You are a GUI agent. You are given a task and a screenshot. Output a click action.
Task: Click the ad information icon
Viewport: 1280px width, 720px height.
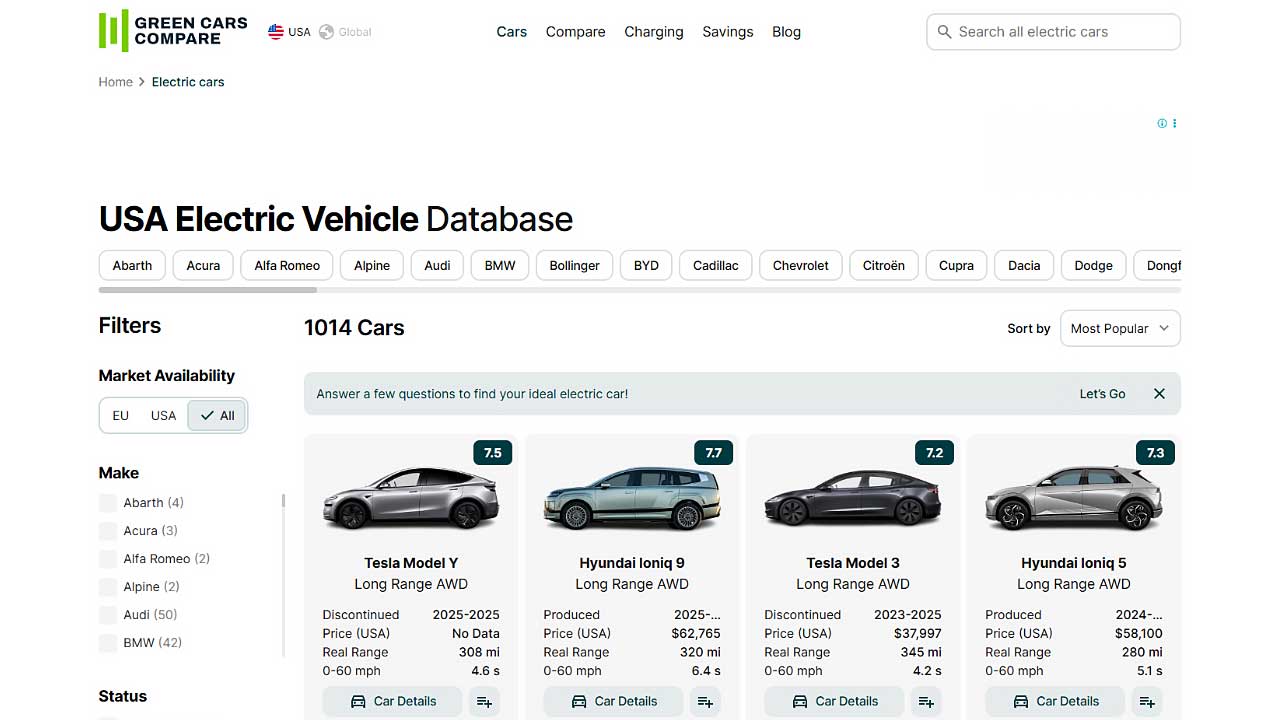1161,123
